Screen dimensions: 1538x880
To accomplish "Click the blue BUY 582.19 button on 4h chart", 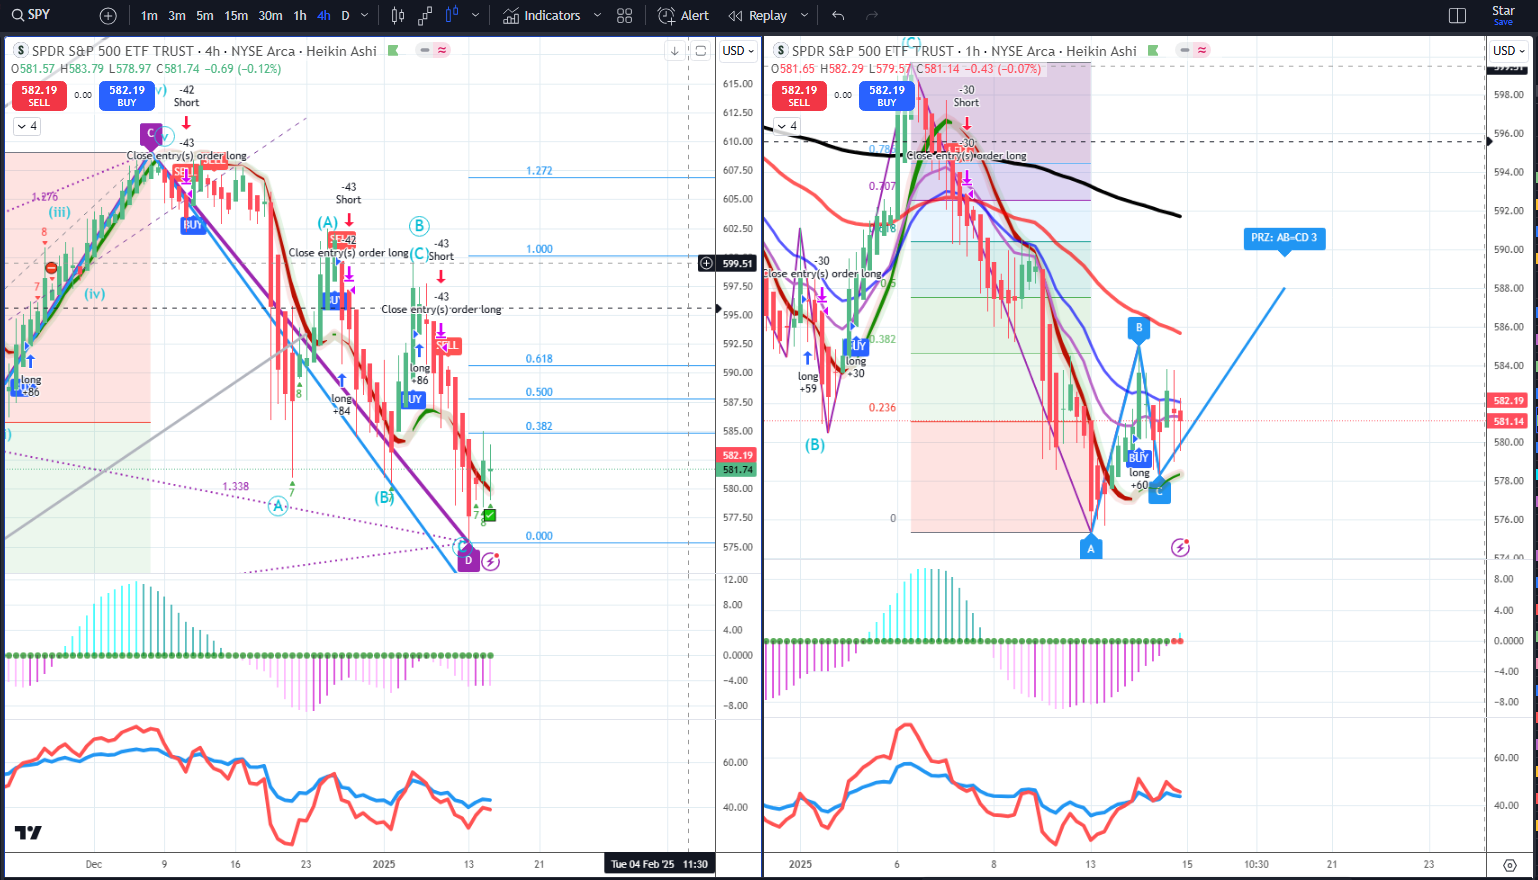I will pyautogui.click(x=127, y=95).
